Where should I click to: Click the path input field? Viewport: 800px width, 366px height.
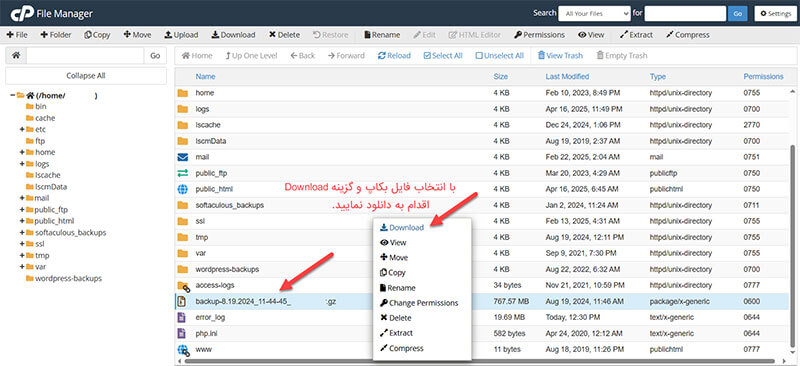click(85, 56)
